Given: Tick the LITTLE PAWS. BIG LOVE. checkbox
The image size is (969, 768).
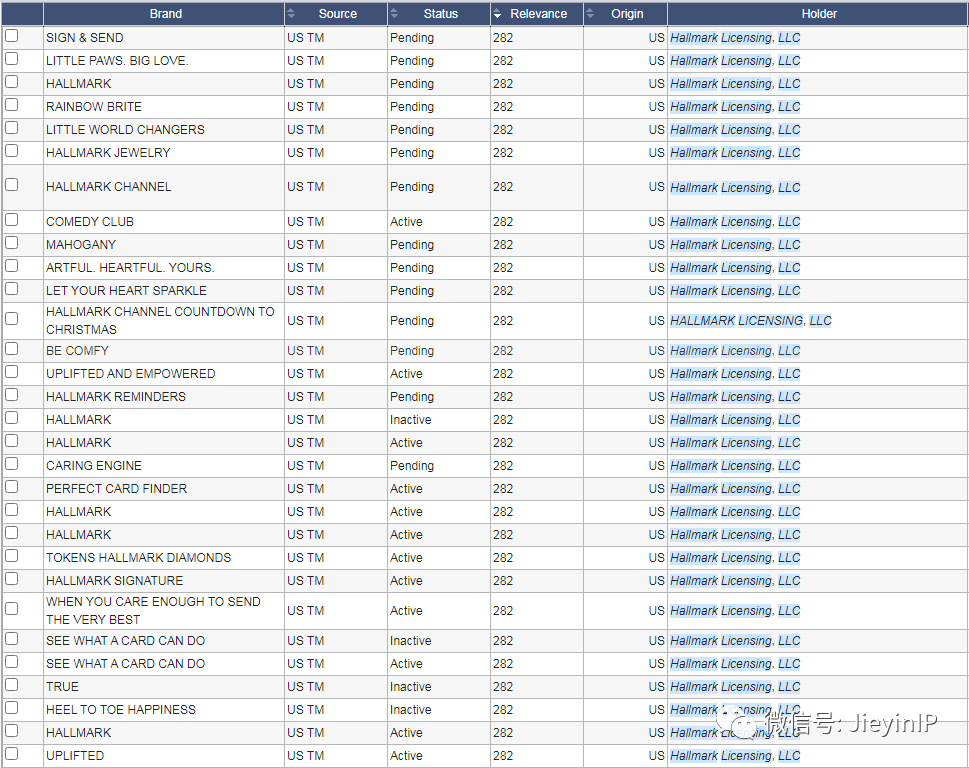Looking at the screenshot, I should 12,59.
